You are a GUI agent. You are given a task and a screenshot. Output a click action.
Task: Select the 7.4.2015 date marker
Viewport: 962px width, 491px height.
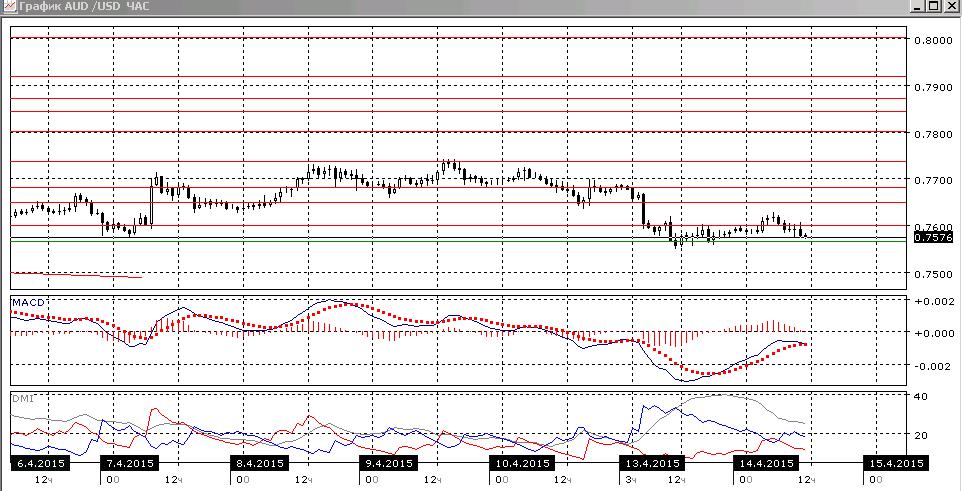click(129, 463)
